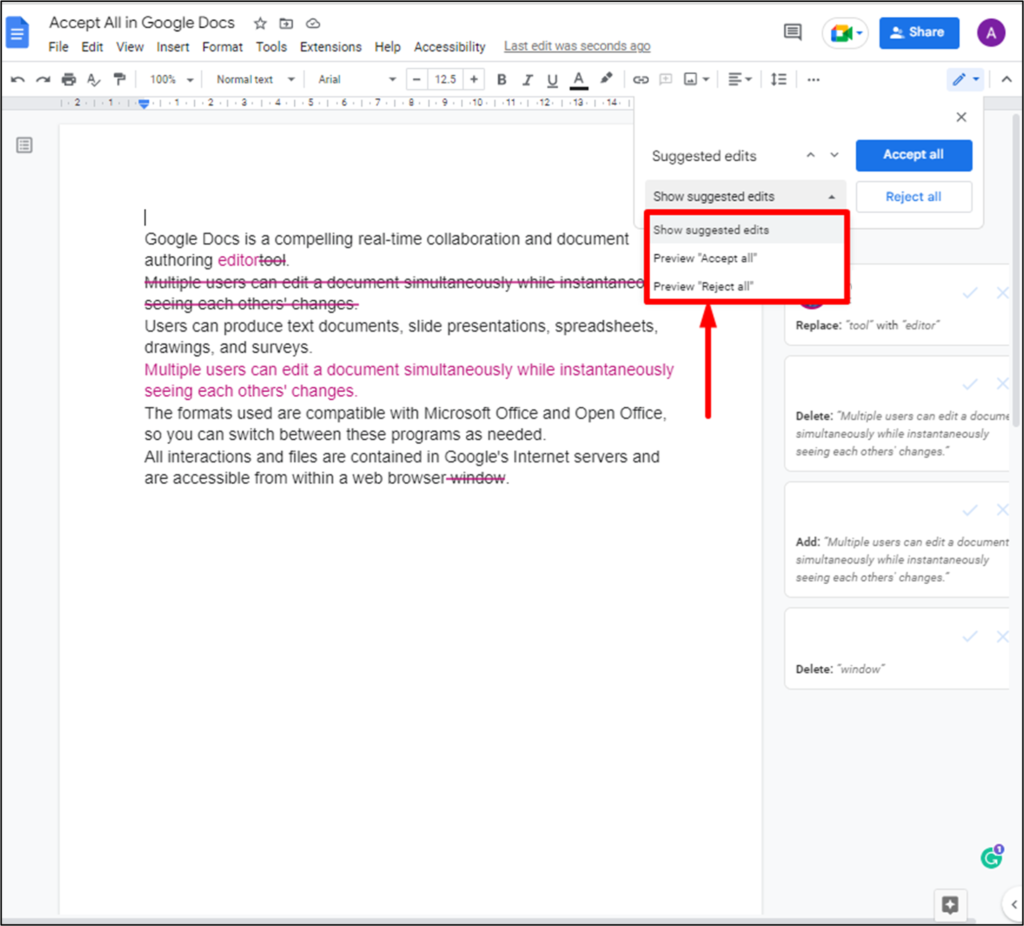Decrease font size with minus button
This screenshot has width=1024, height=926.
pyautogui.click(x=417, y=80)
